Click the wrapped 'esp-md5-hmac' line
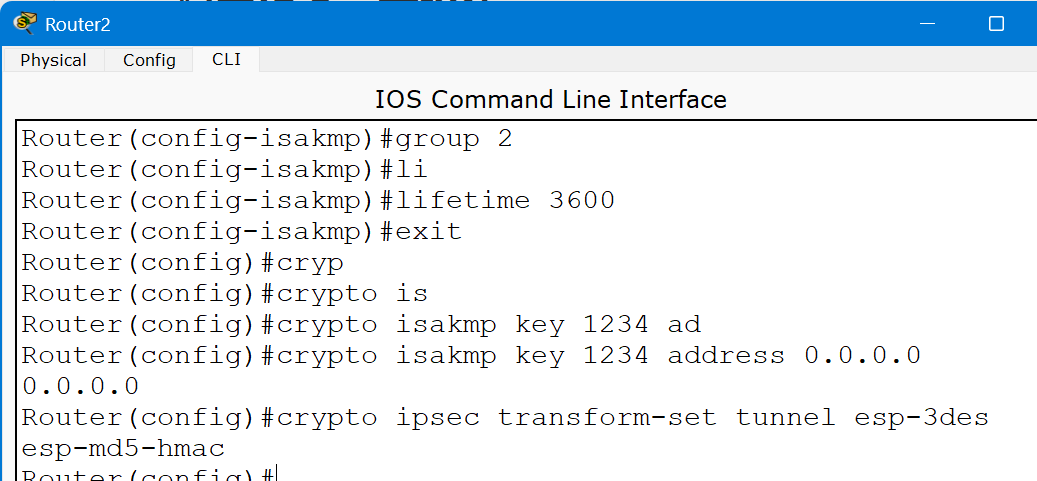The width and height of the screenshot is (1037, 481). [123, 448]
